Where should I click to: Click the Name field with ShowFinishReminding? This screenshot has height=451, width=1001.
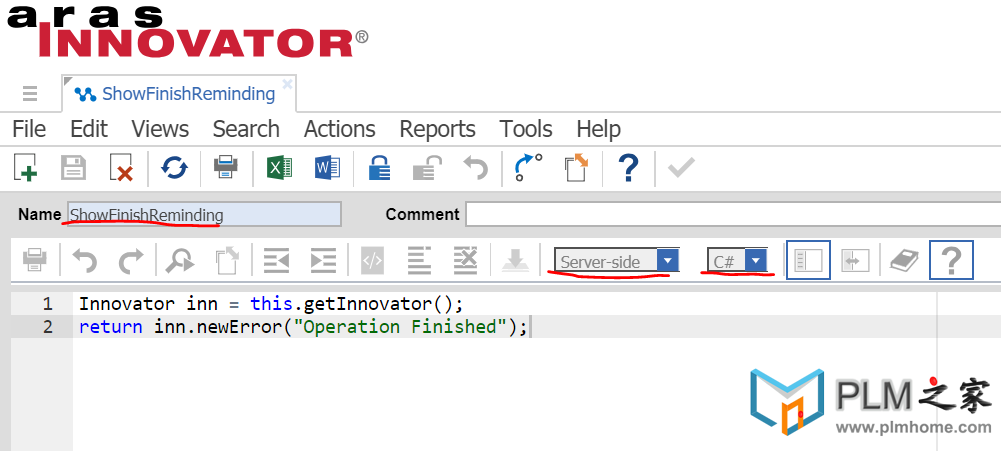click(204, 215)
